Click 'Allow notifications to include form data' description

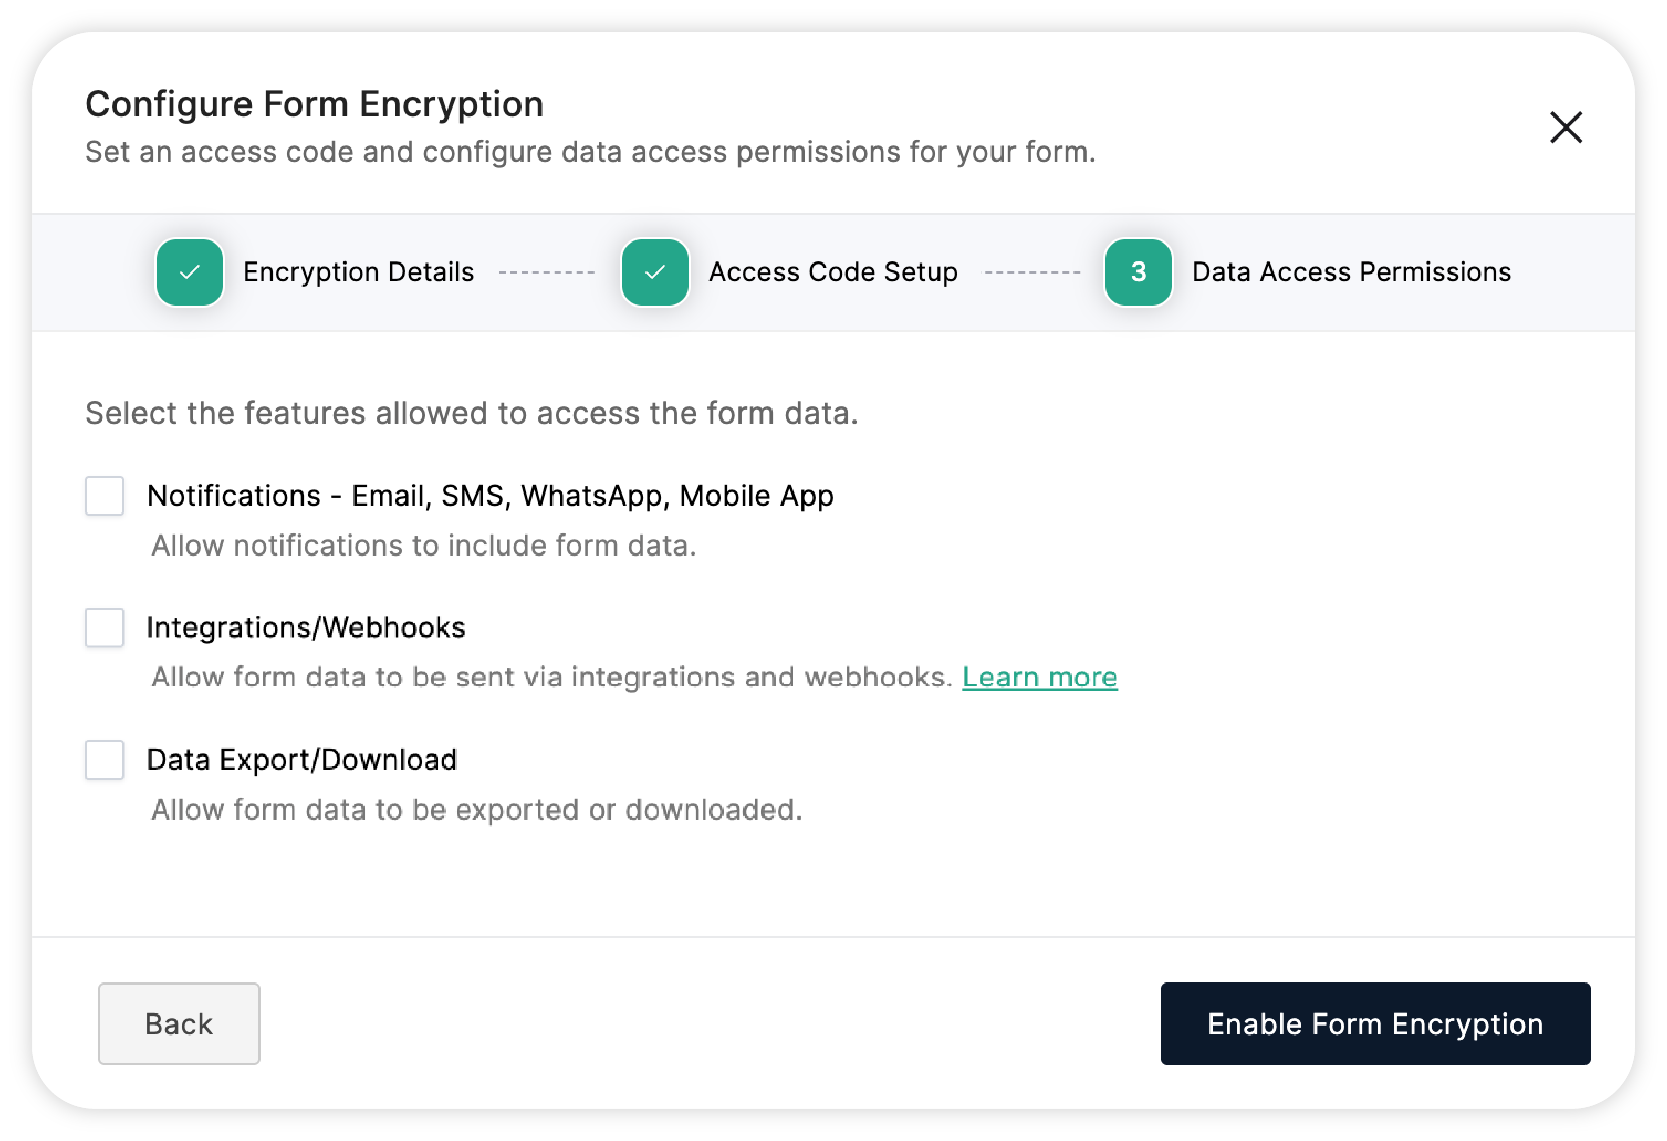424,546
